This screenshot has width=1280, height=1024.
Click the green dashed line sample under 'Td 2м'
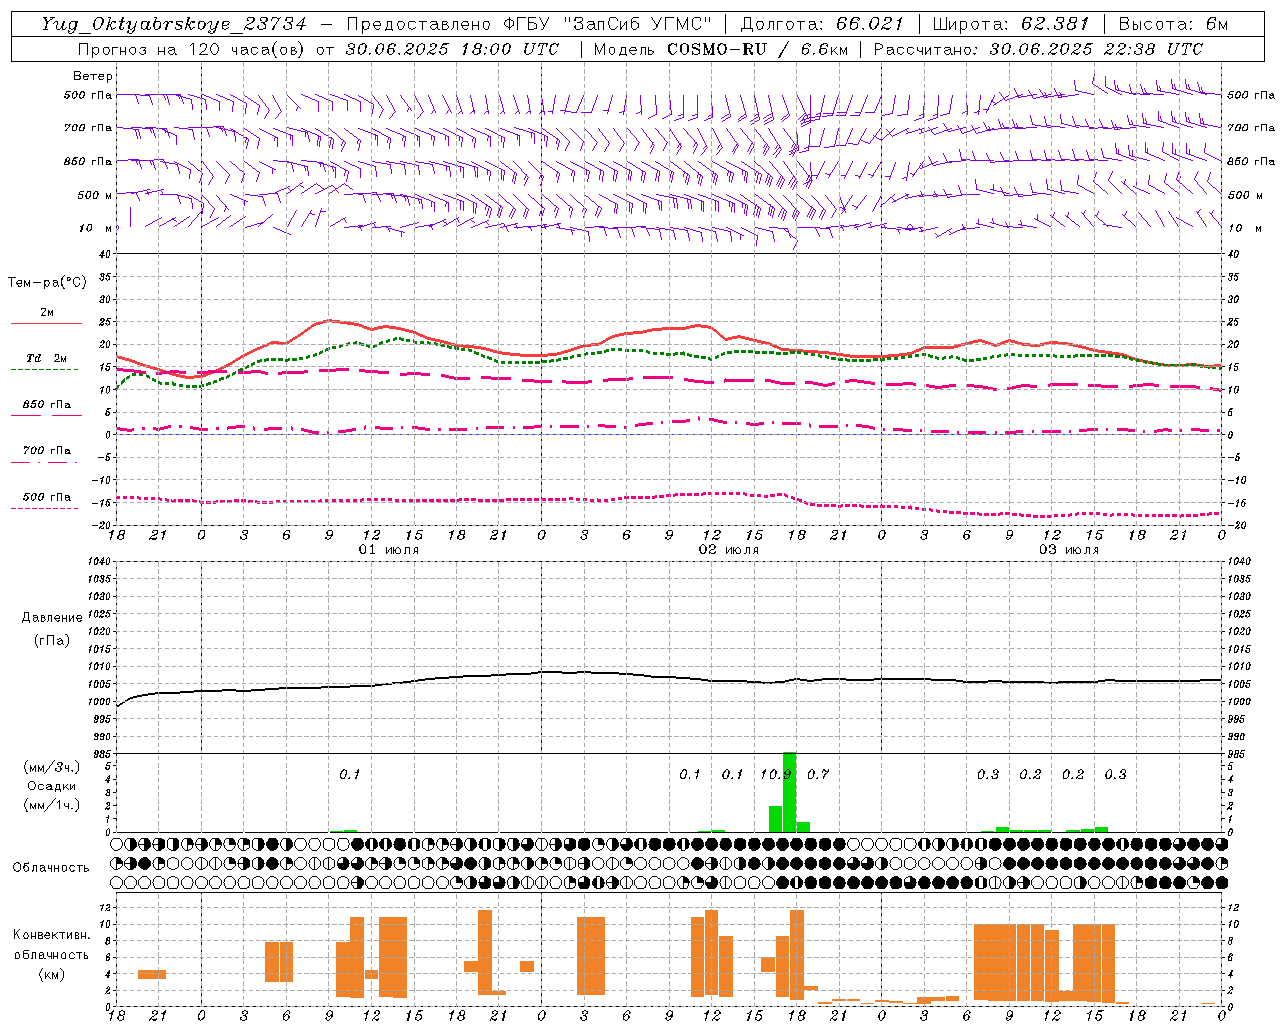point(45,369)
